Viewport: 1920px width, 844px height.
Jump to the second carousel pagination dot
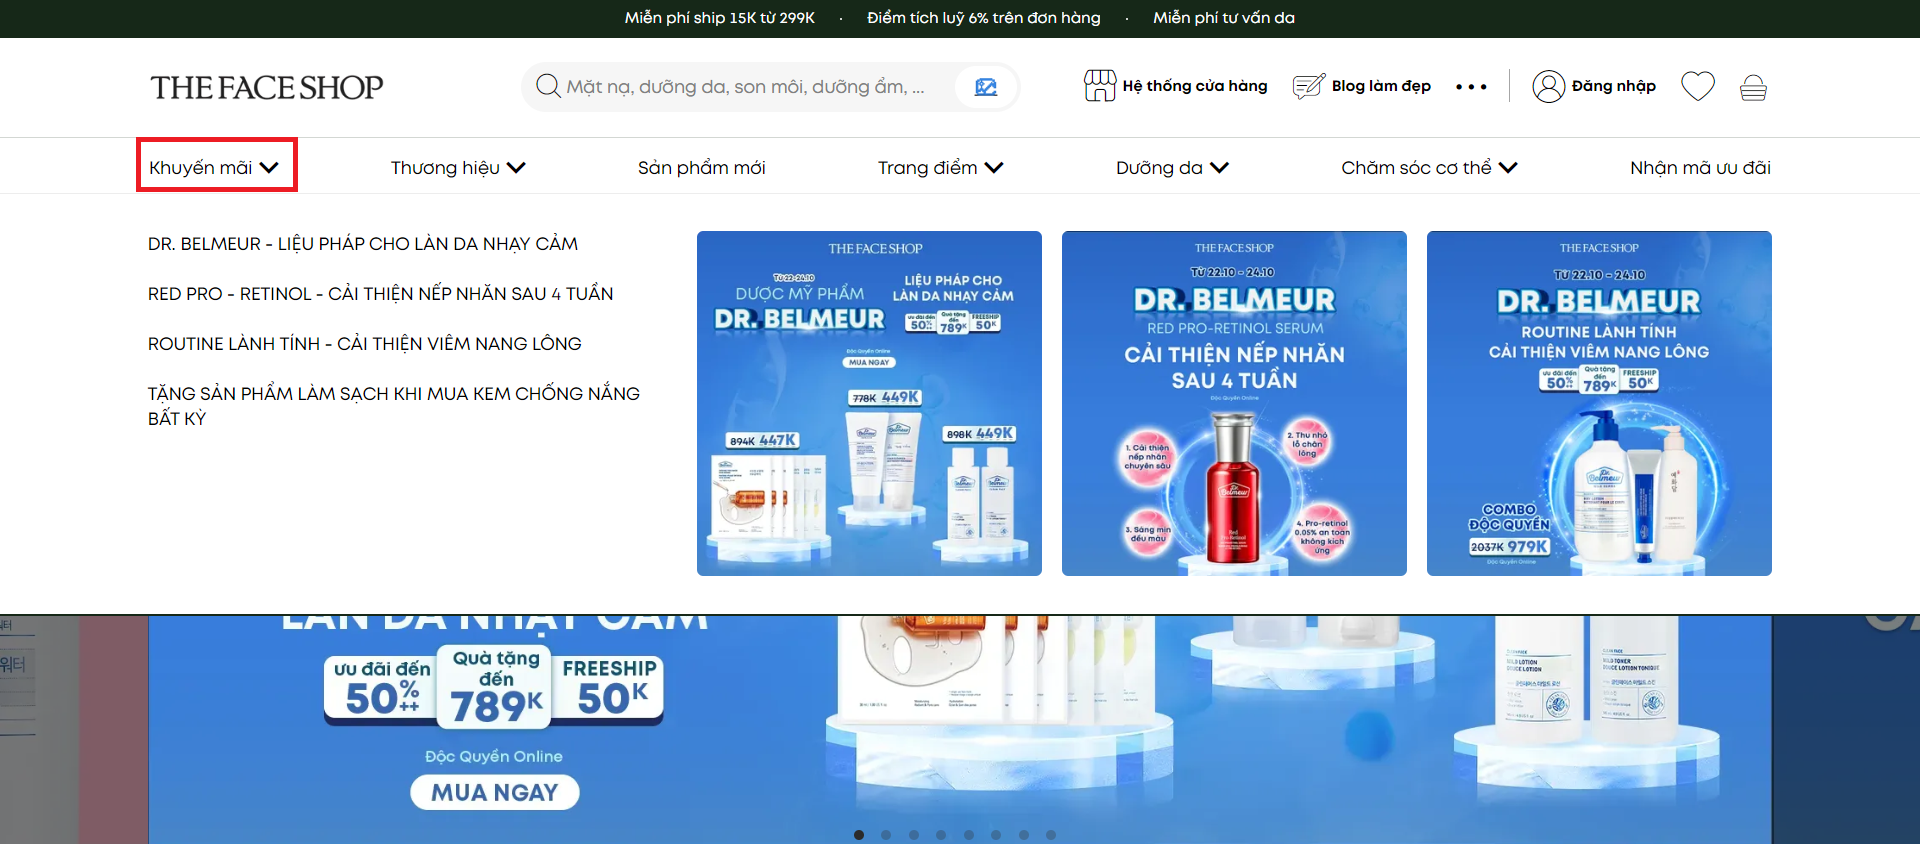tap(886, 835)
